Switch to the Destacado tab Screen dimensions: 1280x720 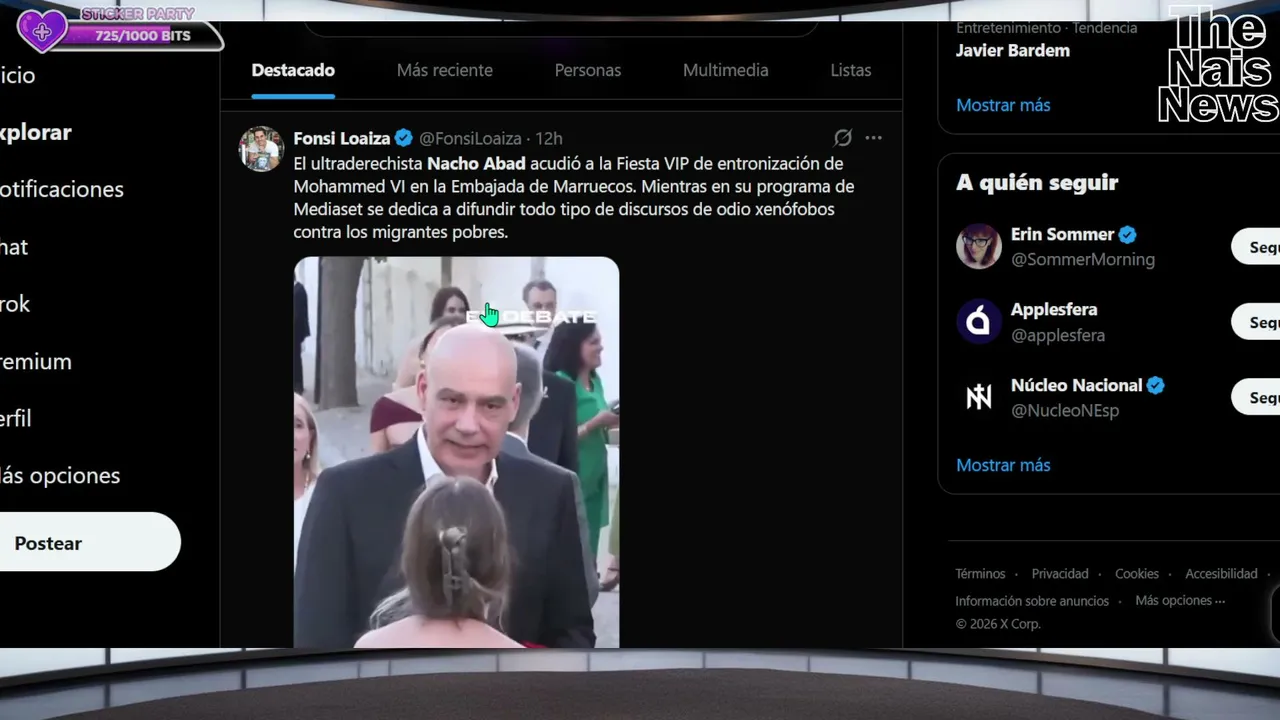[x=293, y=70]
